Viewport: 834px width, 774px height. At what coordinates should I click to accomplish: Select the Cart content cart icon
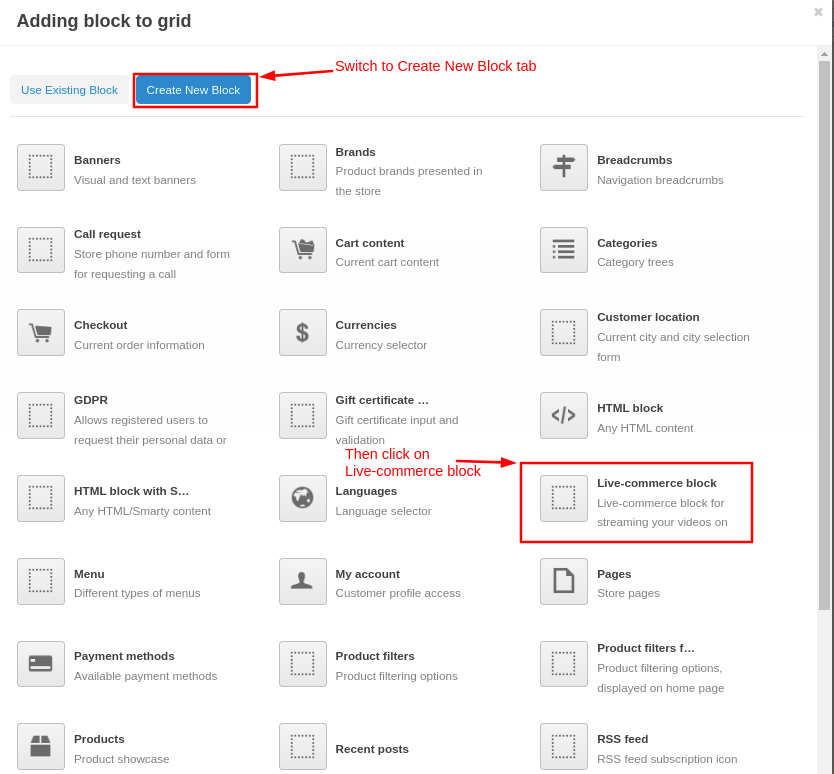click(x=303, y=250)
